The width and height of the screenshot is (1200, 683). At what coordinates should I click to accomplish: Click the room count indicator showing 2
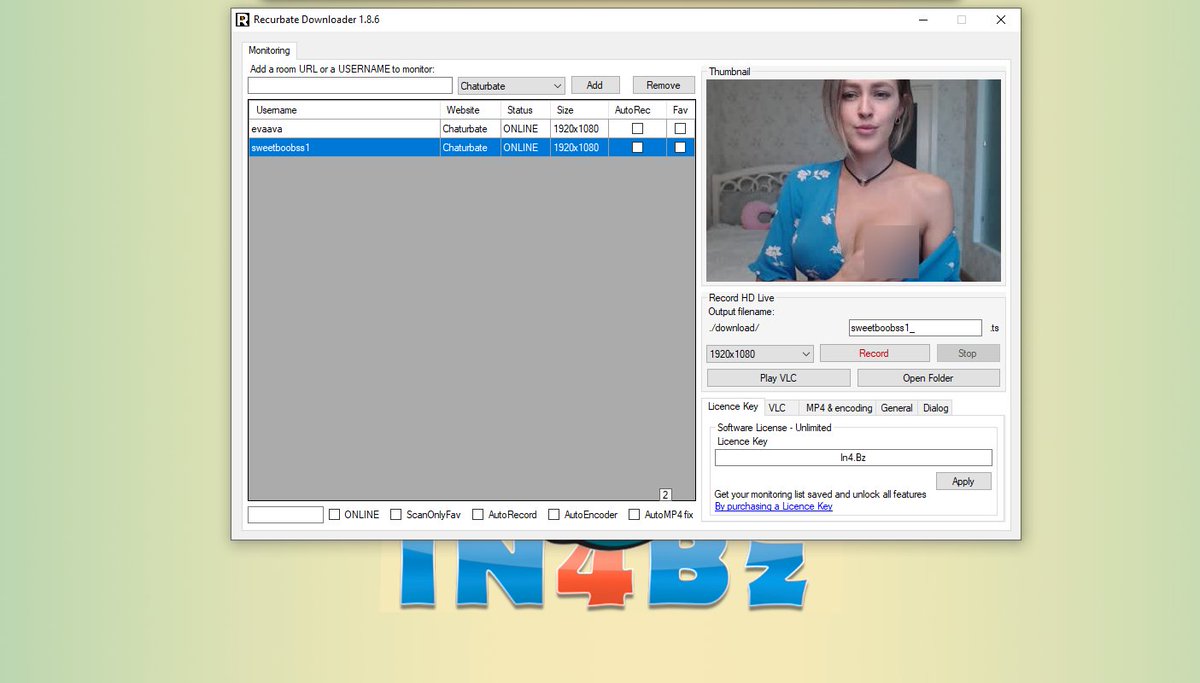click(x=665, y=494)
